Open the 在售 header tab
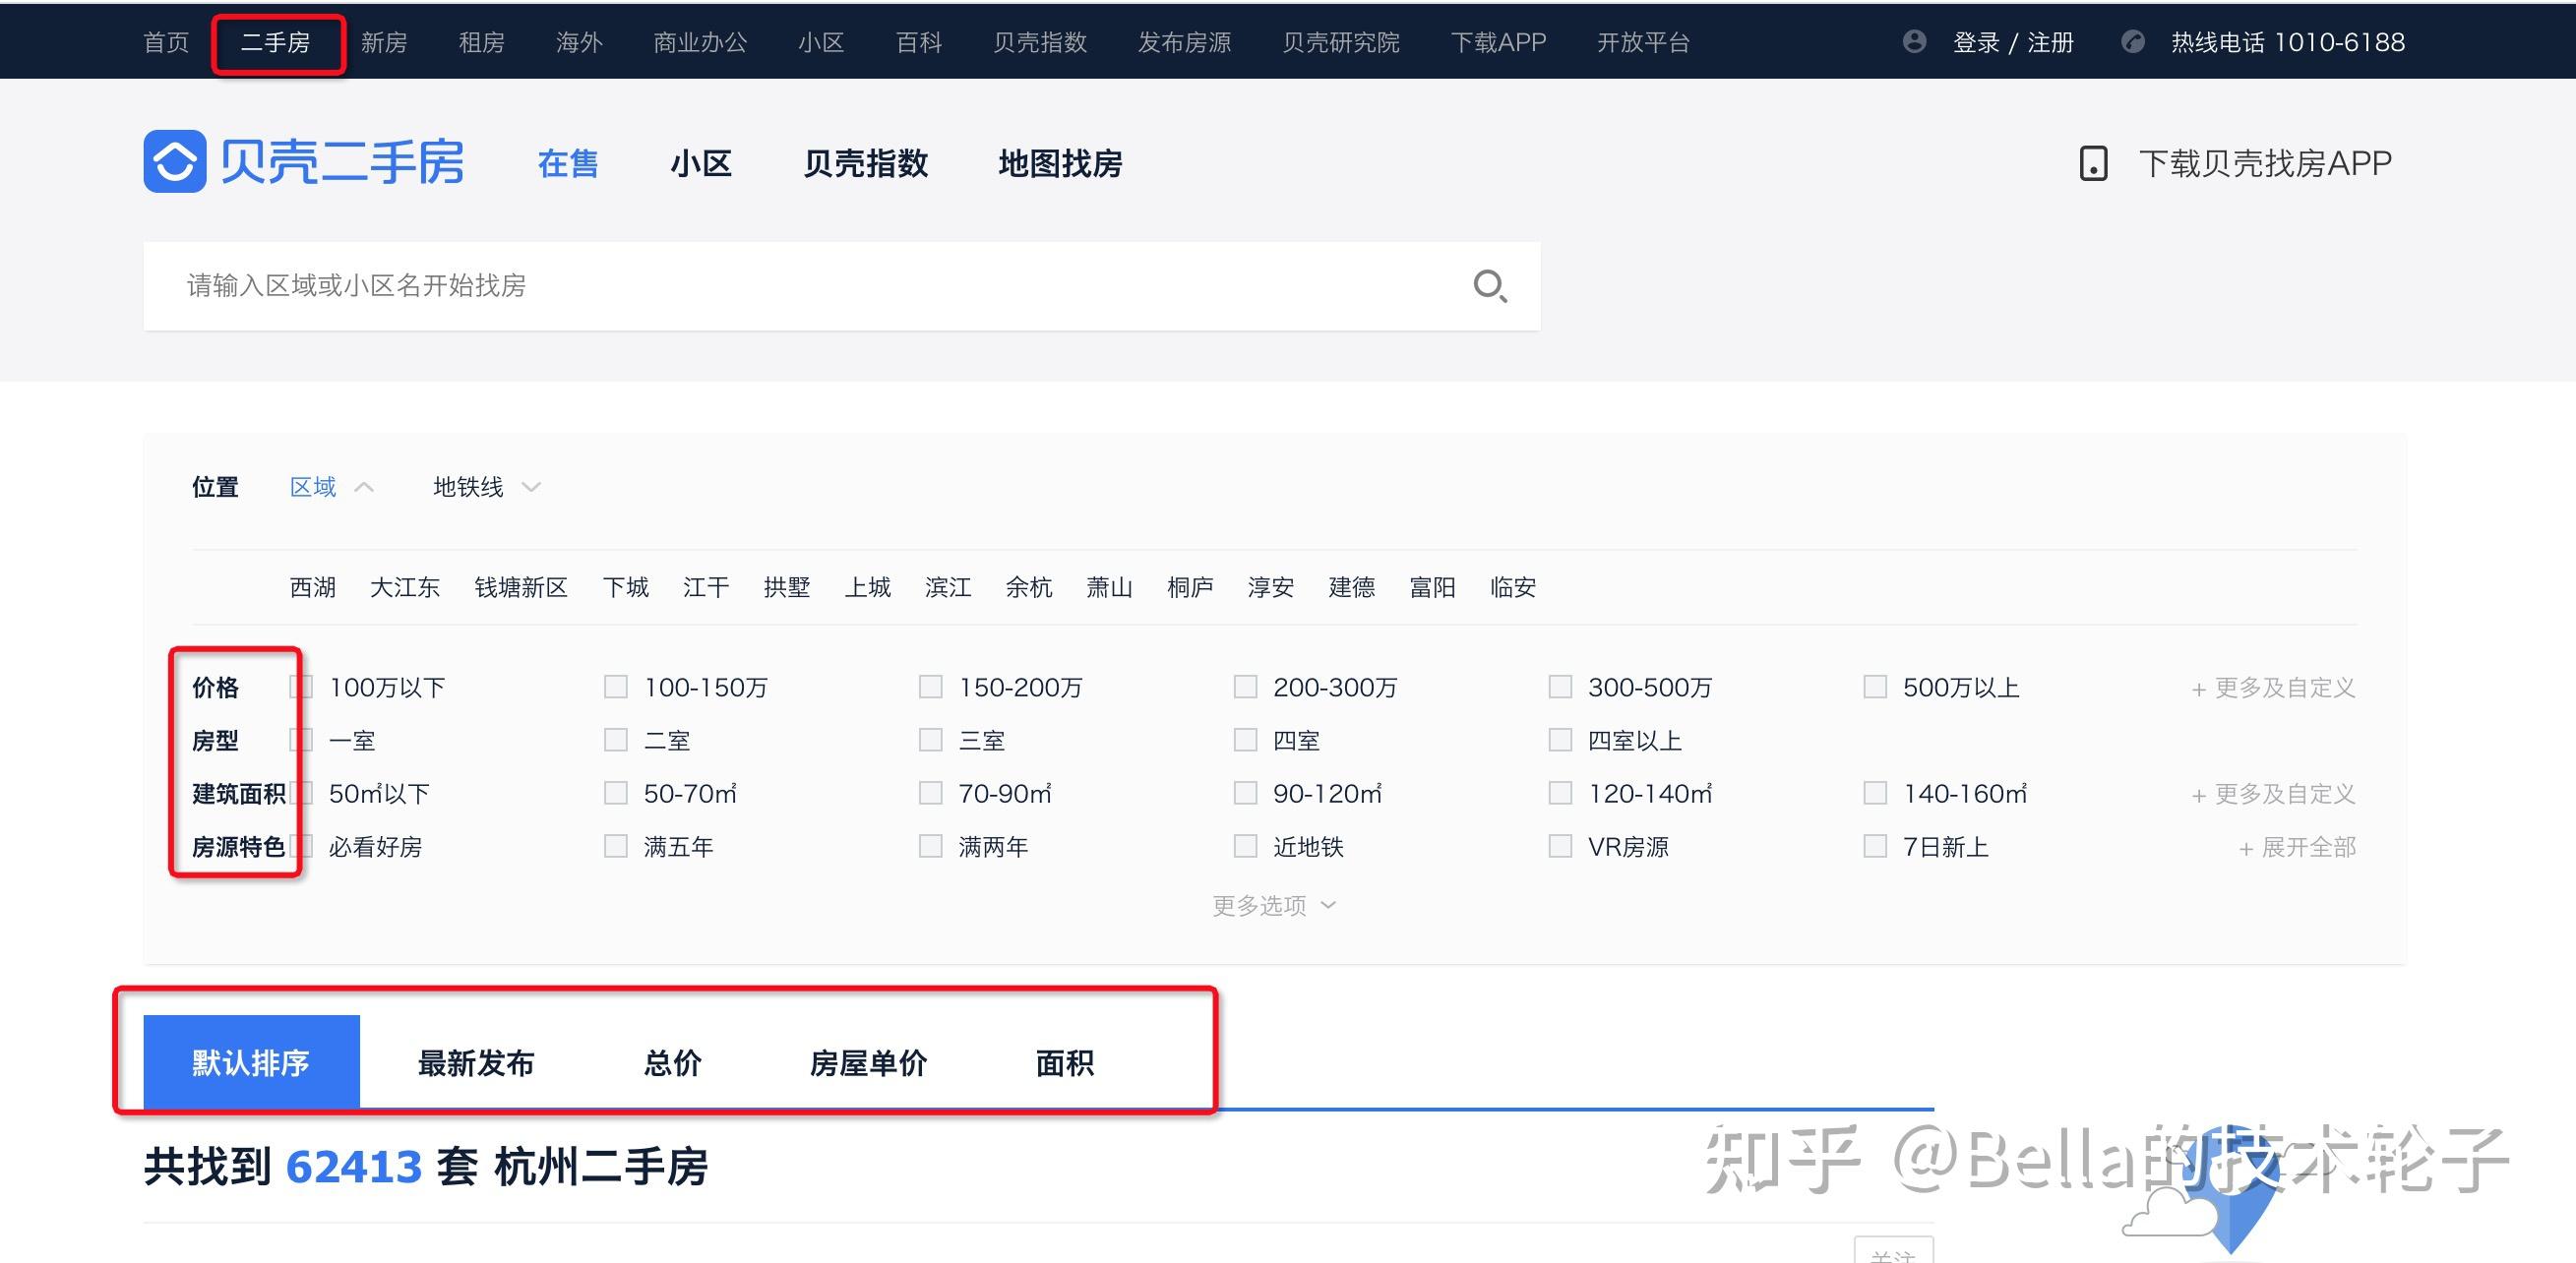The image size is (2576, 1263). pos(568,163)
